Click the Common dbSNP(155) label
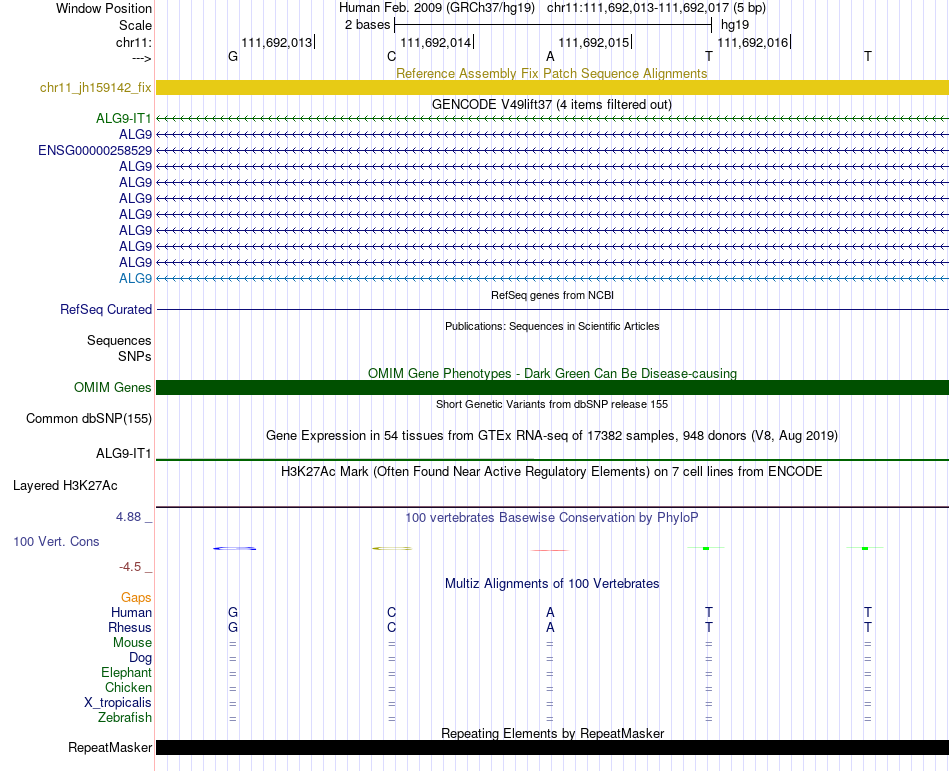 click(88, 419)
